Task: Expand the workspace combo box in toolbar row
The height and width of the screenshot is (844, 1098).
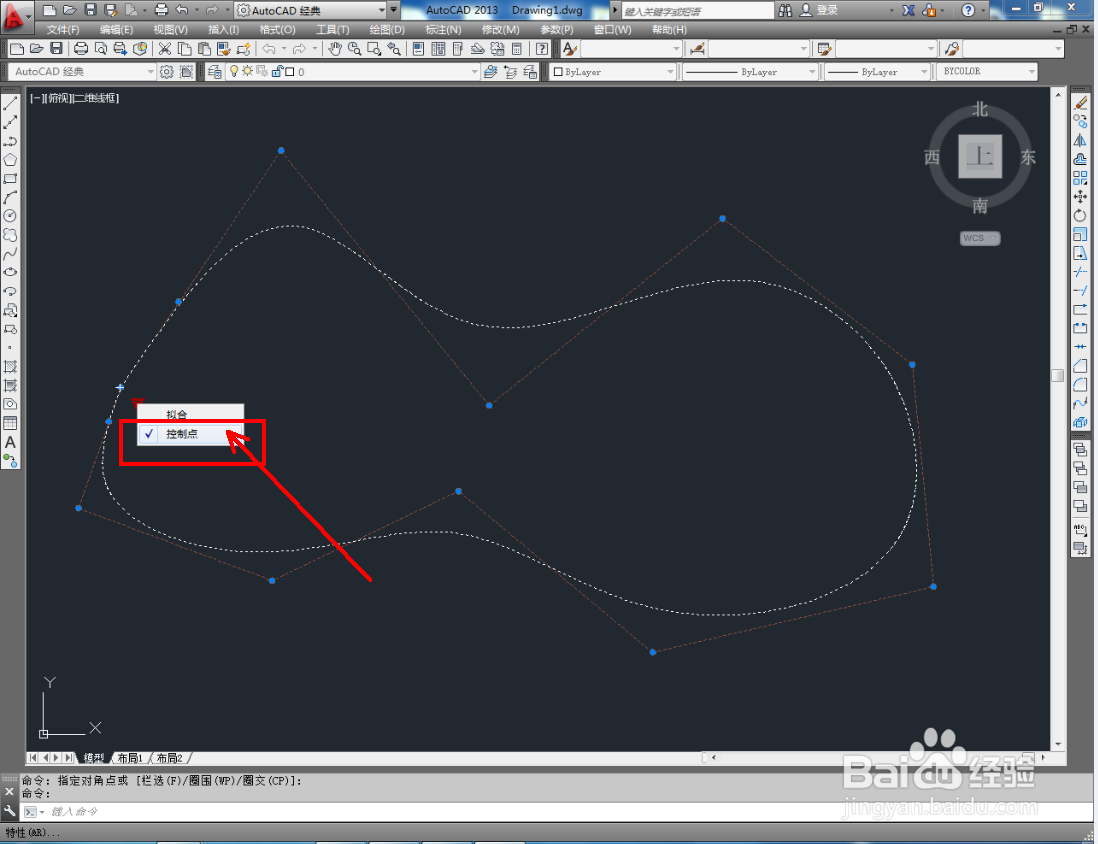Action: pos(150,72)
